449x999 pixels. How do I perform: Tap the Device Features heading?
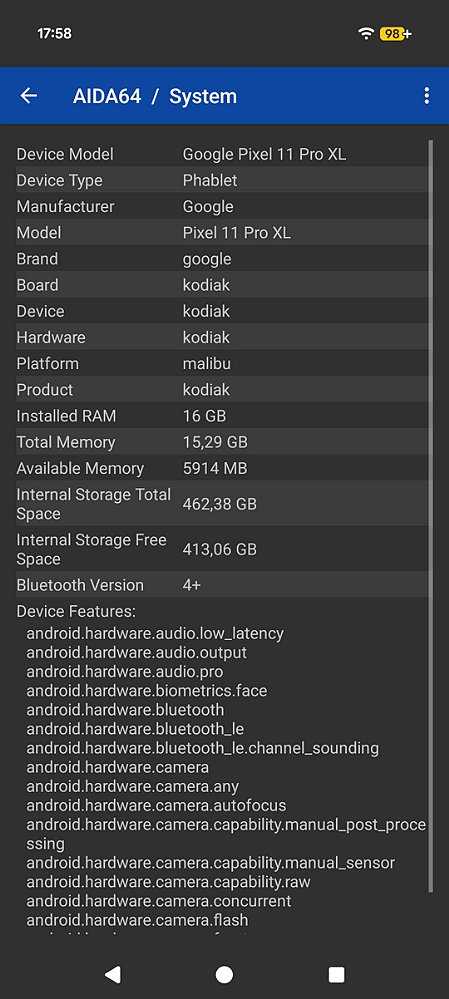(x=76, y=612)
